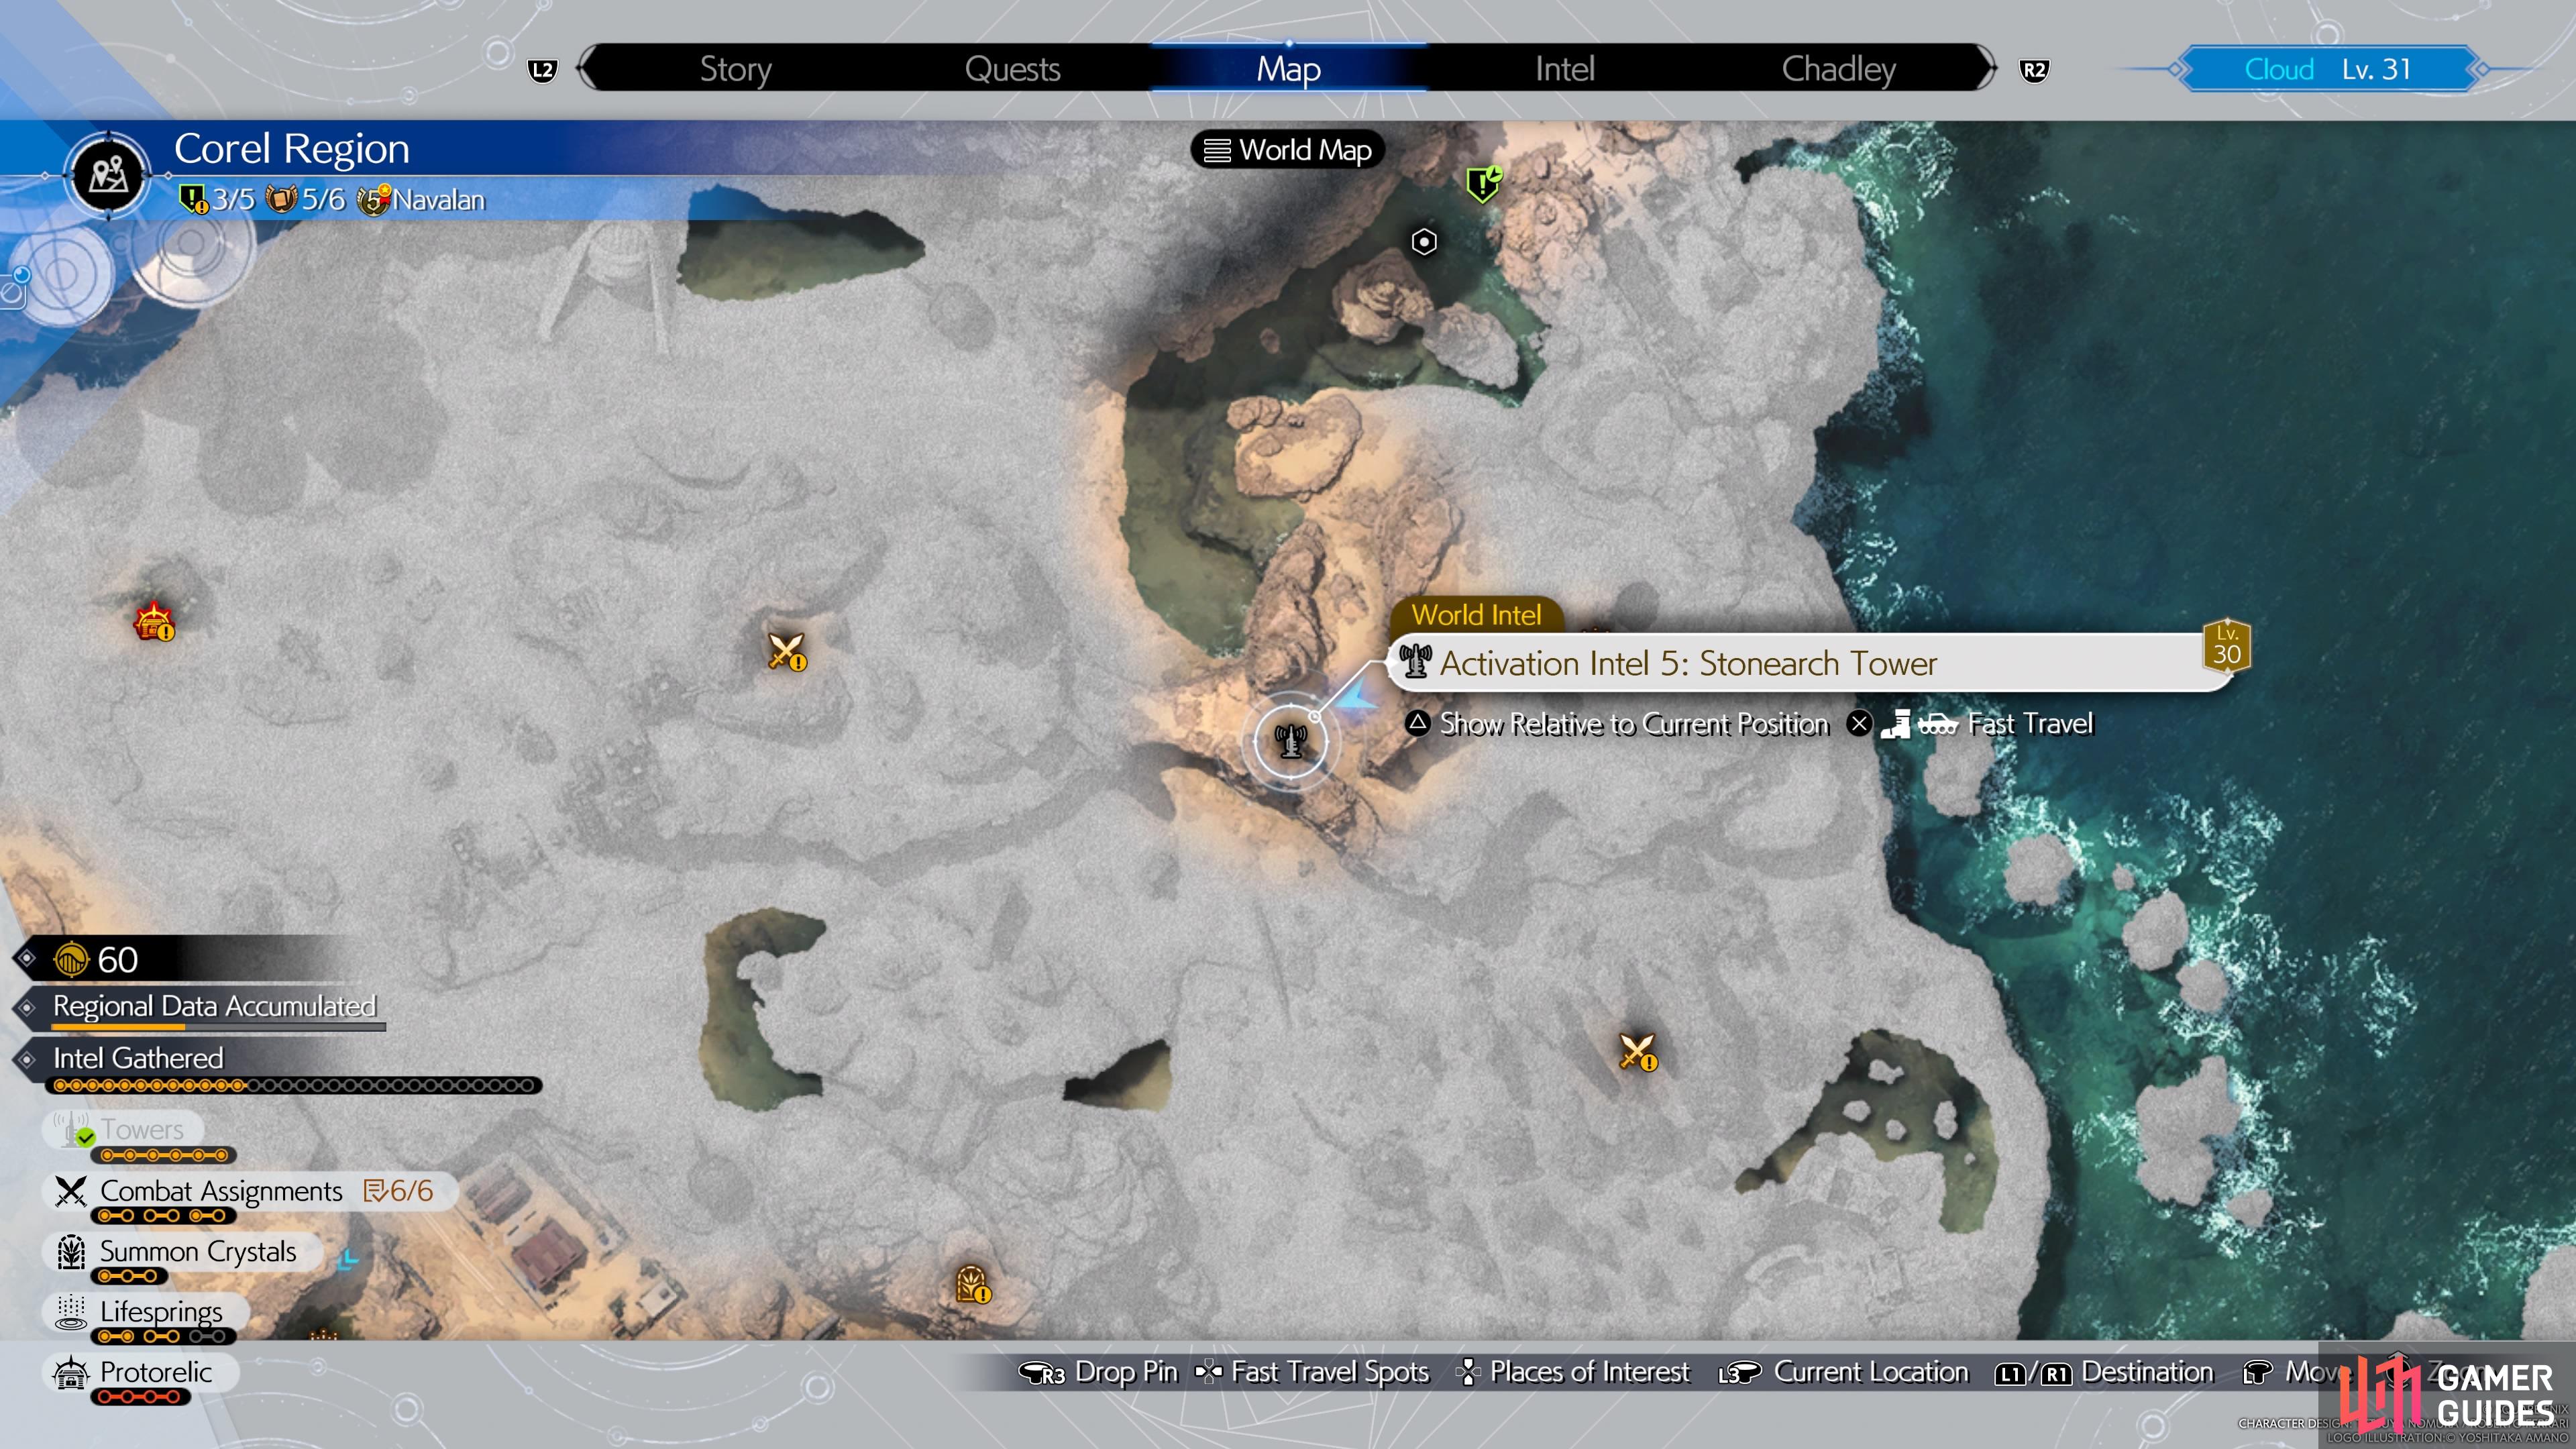Click the 5/6 regional counter
2576x1449 pixels.
[305, 199]
